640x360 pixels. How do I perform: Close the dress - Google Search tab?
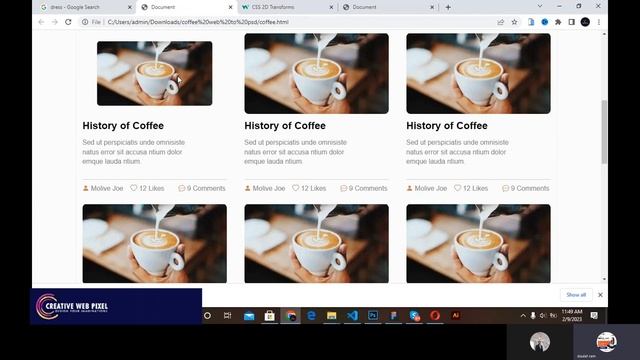130,7
